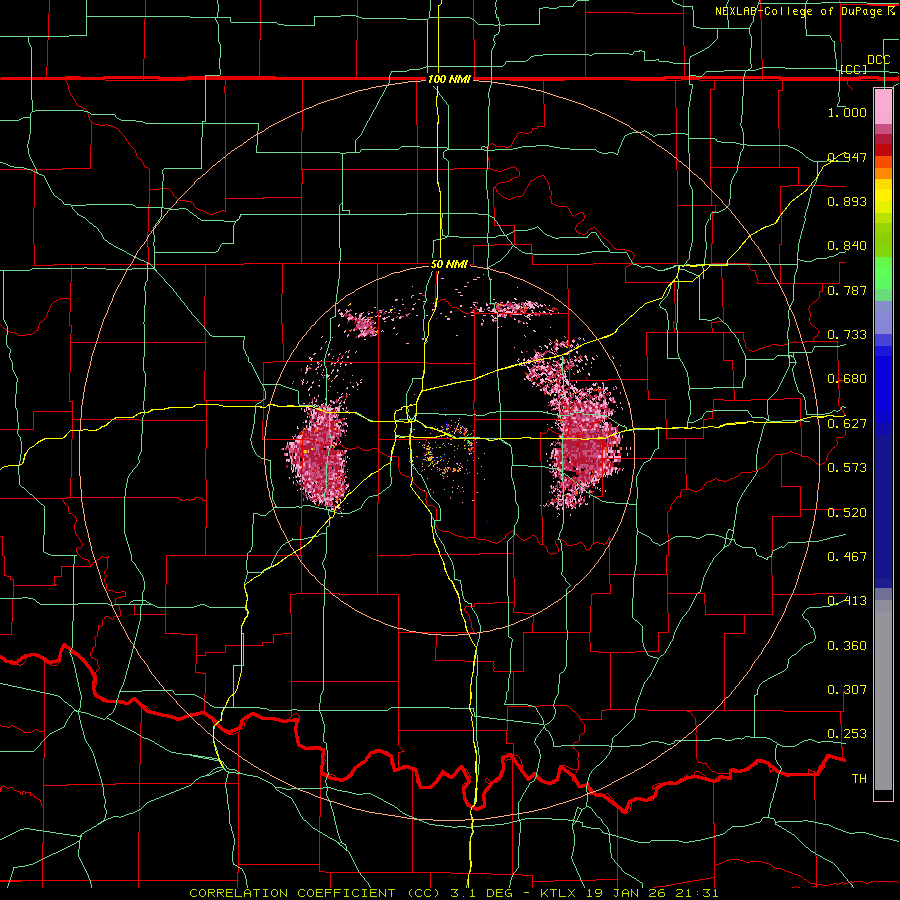Click the TH label on color scale
The height and width of the screenshot is (900, 900).
click(x=859, y=778)
